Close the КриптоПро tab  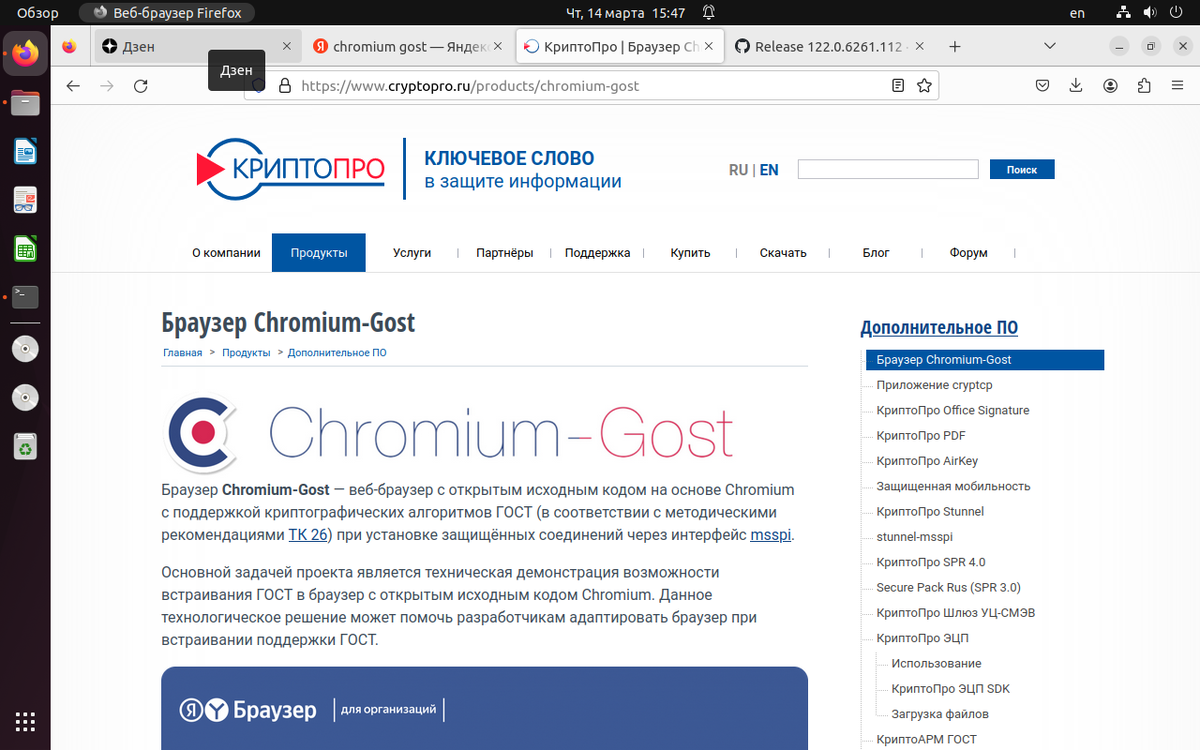point(710,46)
